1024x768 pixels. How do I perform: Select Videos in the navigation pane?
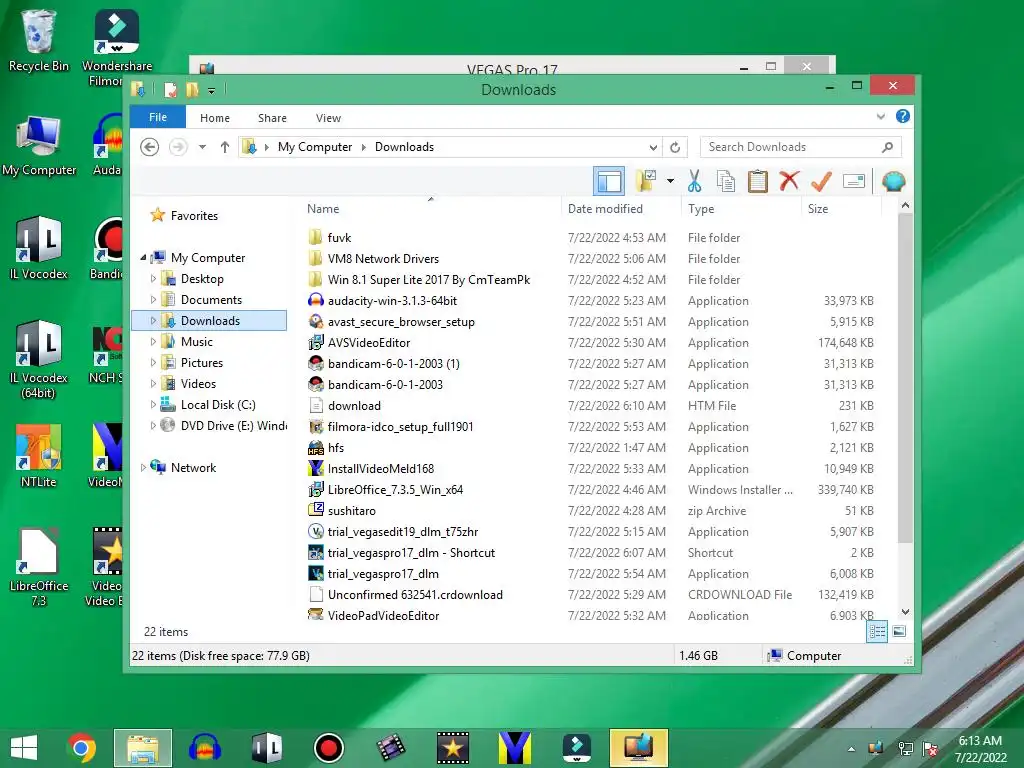coord(198,383)
